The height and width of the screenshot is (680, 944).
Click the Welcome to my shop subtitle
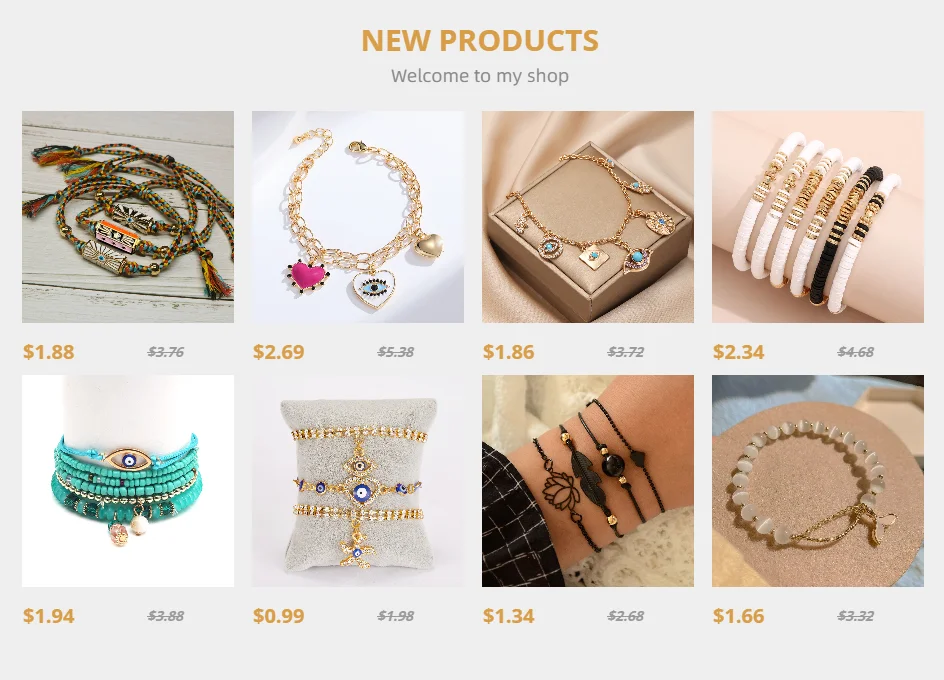[480, 76]
